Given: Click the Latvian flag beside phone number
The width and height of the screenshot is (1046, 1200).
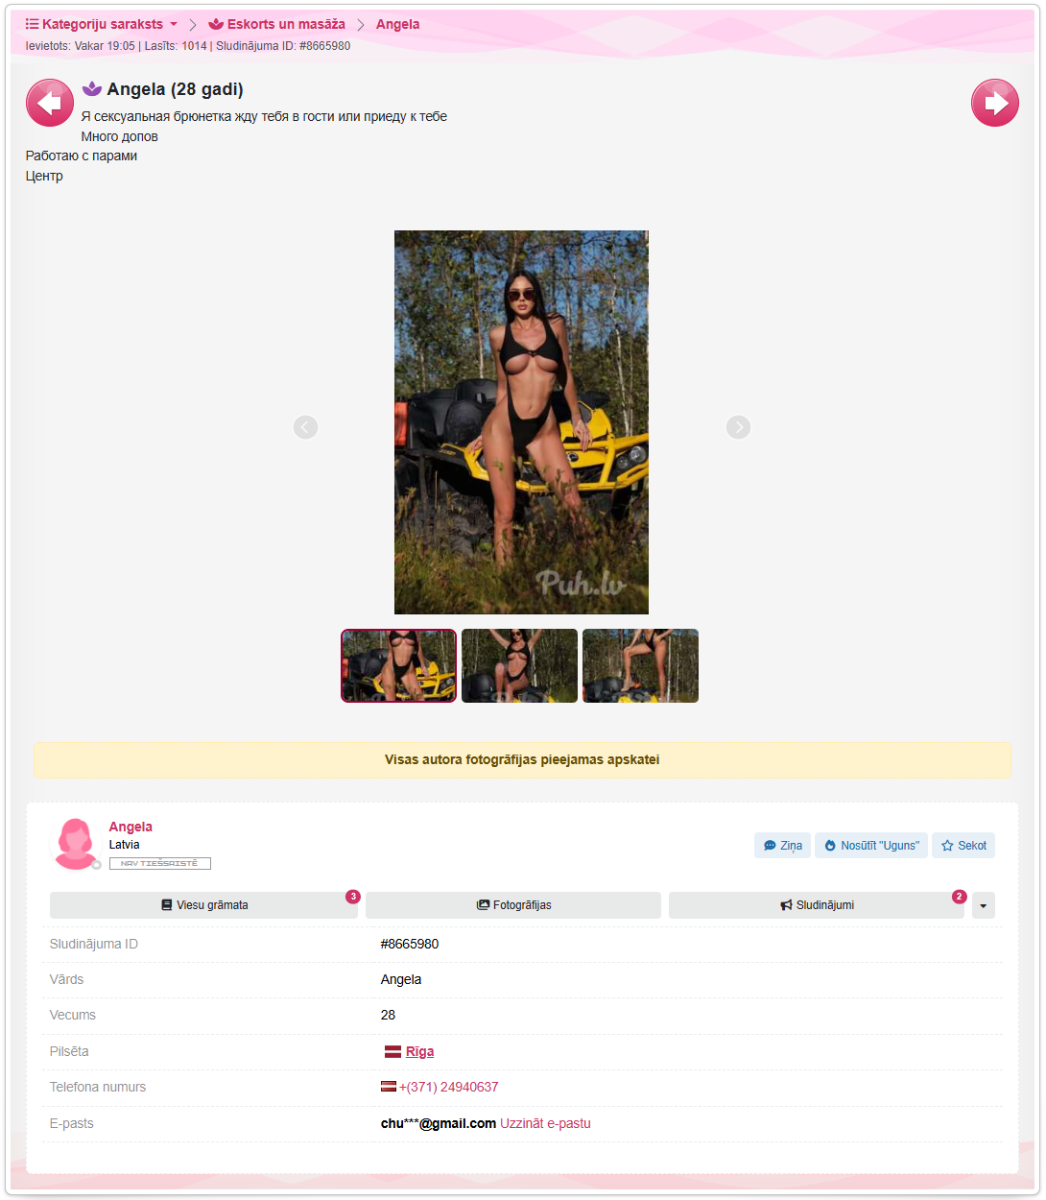Looking at the screenshot, I should [388, 1087].
